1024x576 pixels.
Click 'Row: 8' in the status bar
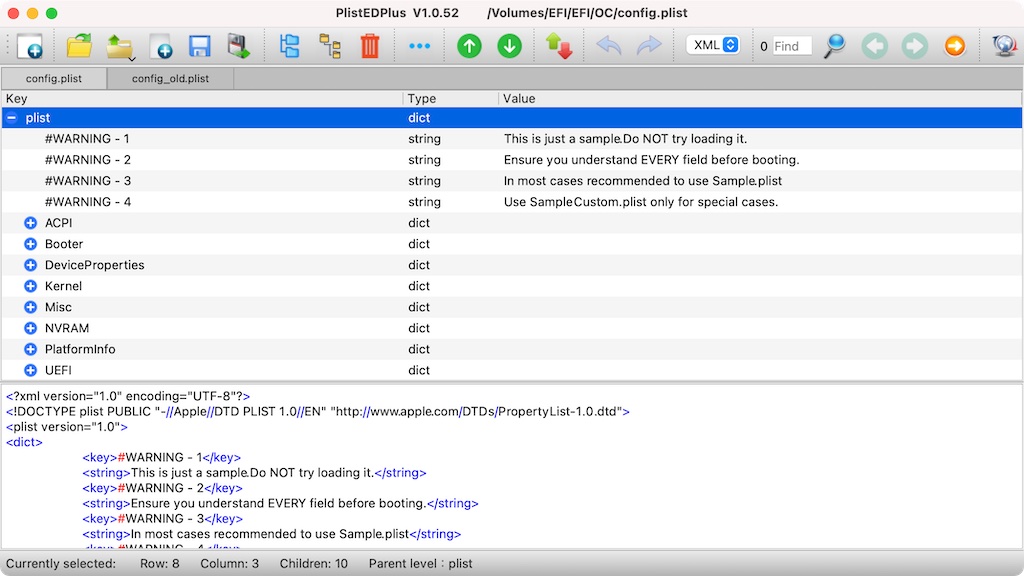click(159, 564)
